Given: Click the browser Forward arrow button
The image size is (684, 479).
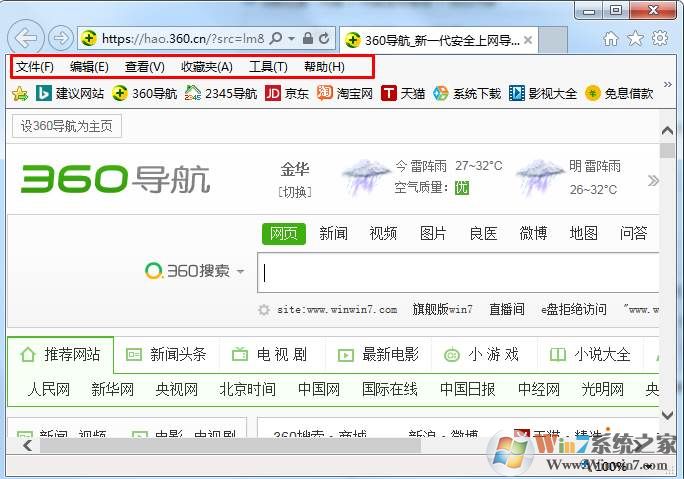Looking at the screenshot, I should (x=61, y=38).
